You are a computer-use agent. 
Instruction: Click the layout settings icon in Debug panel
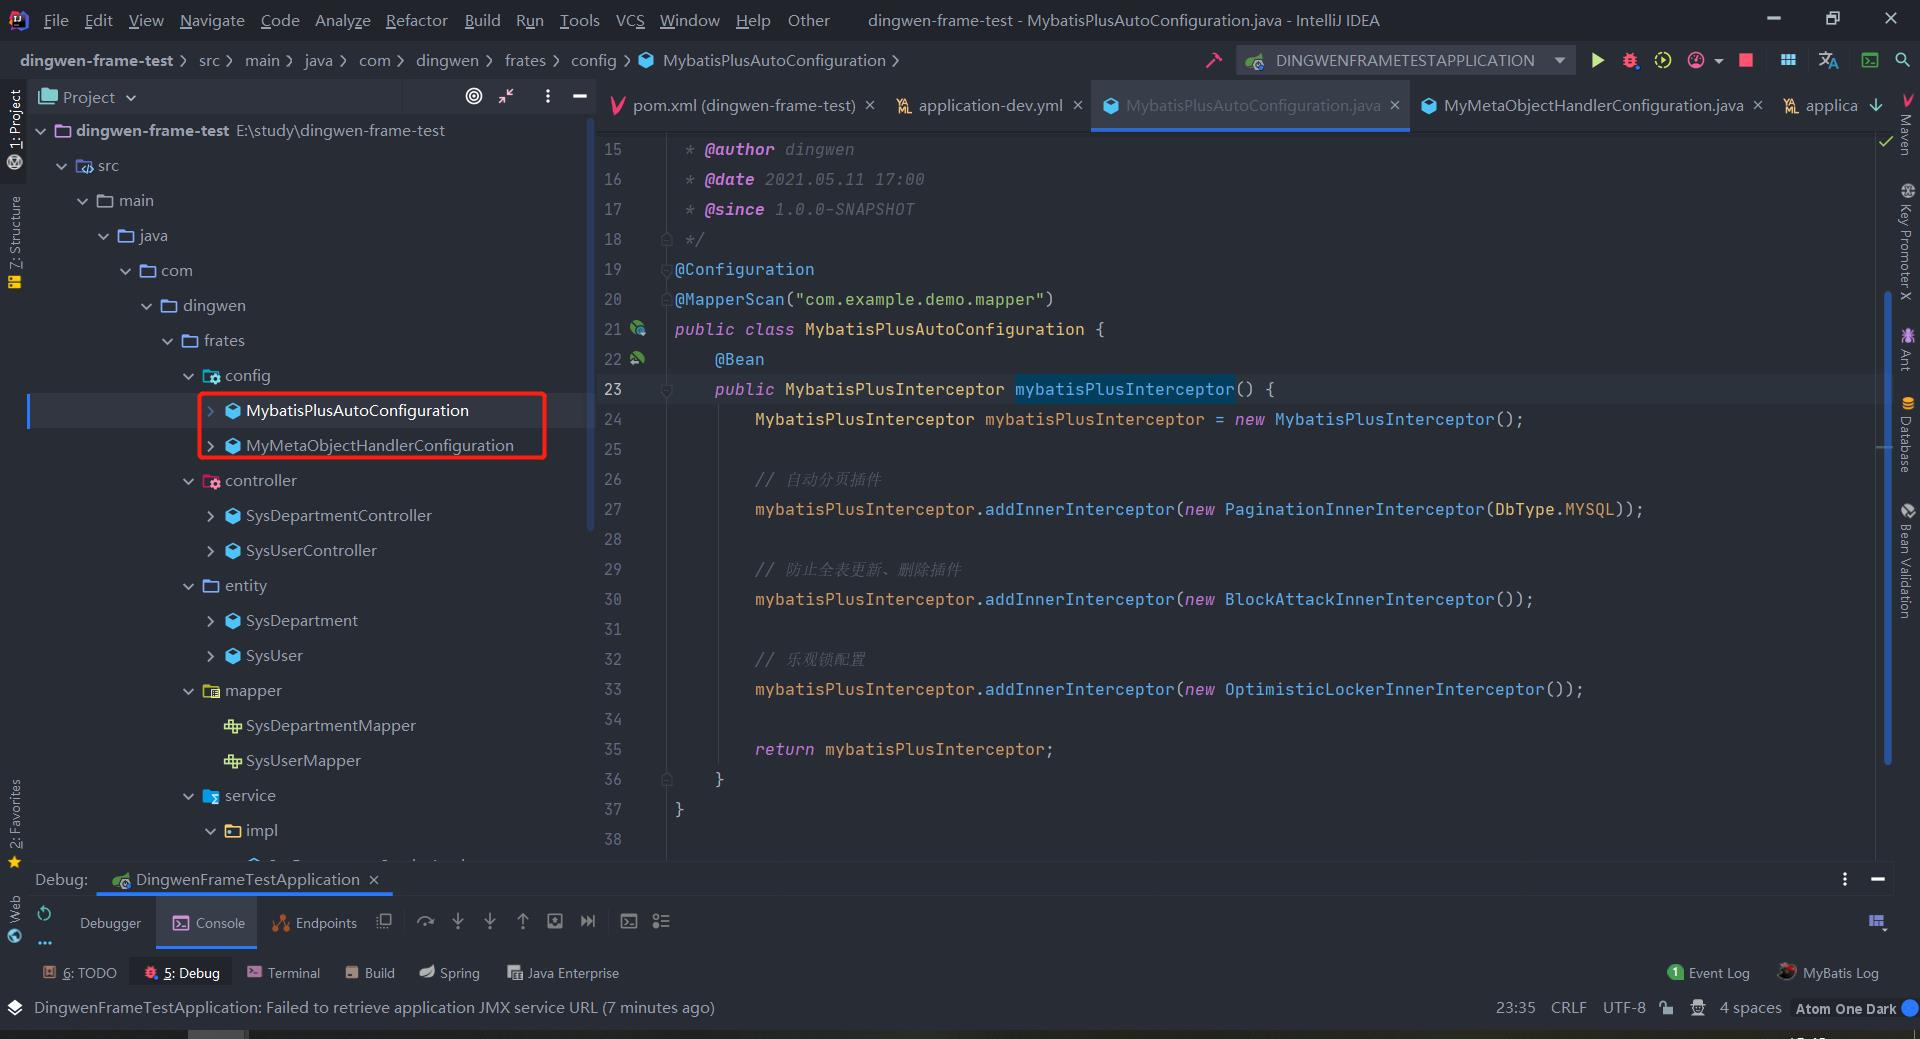[1877, 922]
